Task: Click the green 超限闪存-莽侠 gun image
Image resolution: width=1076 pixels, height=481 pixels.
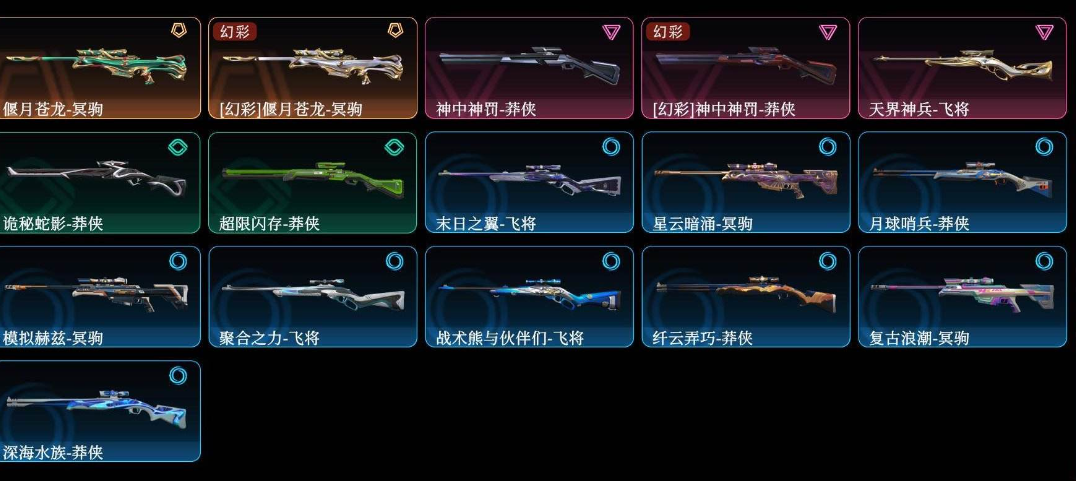Action: tap(313, 178)
